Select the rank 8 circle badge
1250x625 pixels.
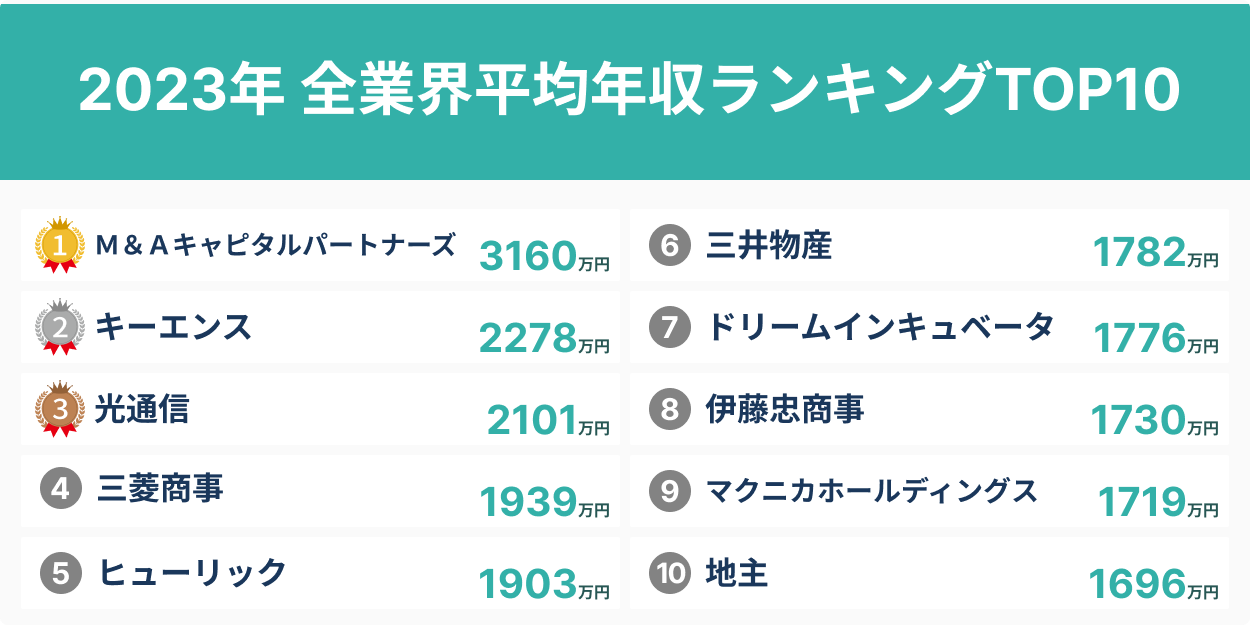tap(670, 409)
